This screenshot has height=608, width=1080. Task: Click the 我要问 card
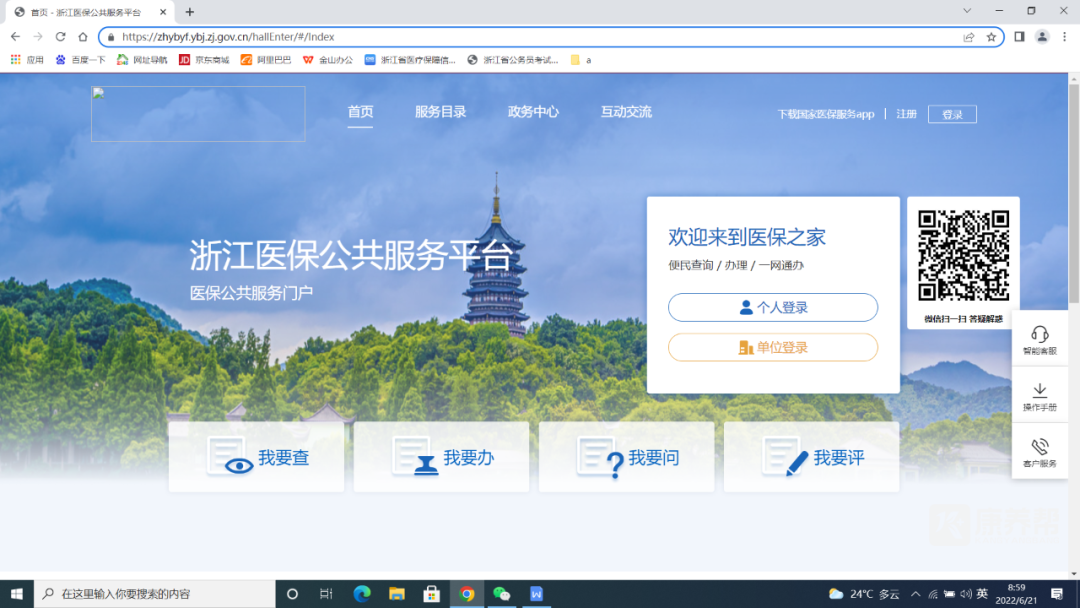pyautogui.click(x=627, y=457)
